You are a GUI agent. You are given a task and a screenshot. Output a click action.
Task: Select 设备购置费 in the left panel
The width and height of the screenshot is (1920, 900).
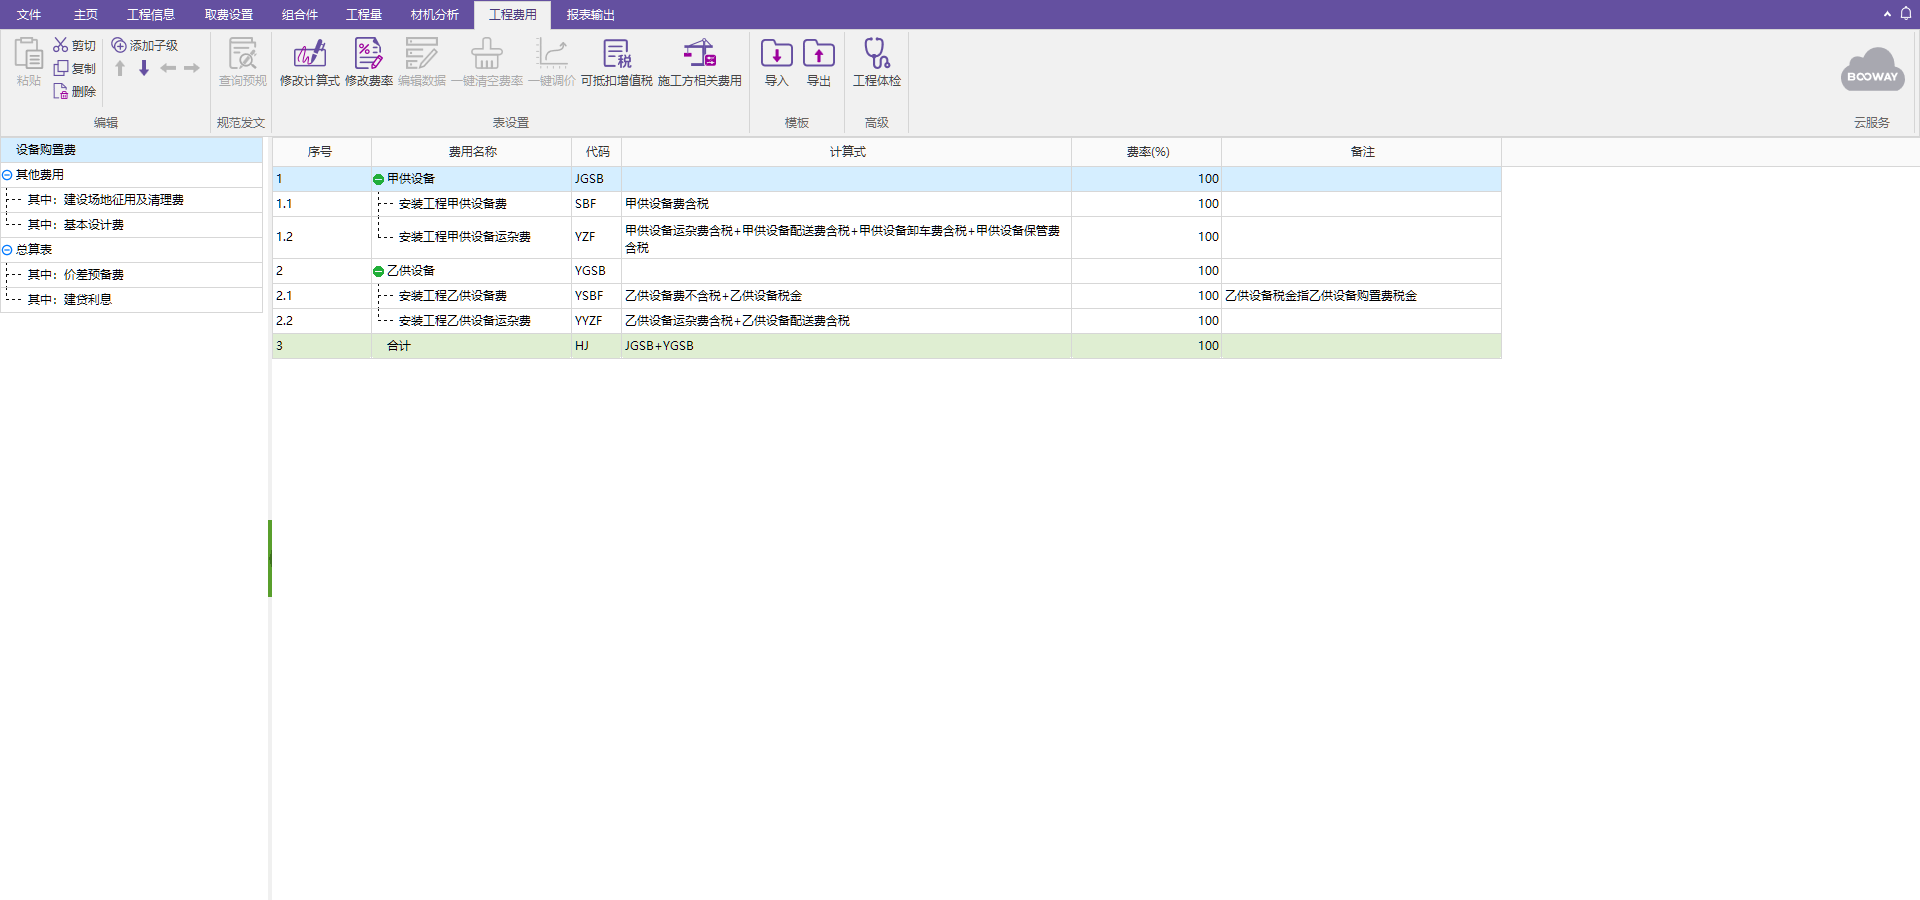click(x=132, y=150)
